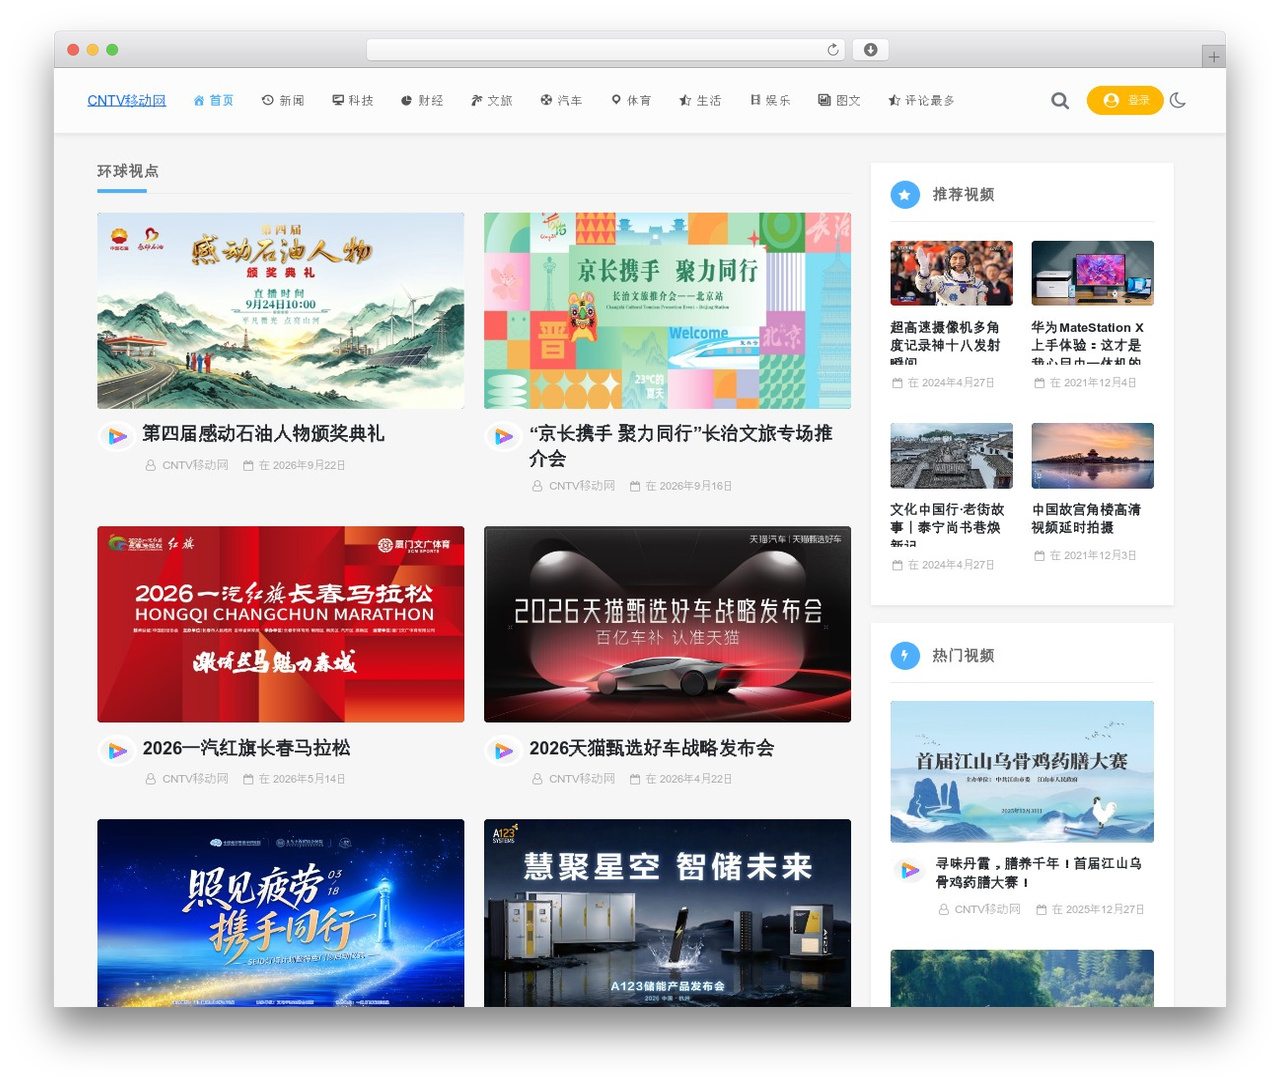Click author CNTV移动网 under 红旗长春马拉松
Image resolution: width=1280 pixels, height=1084 pixels.
(x=195, y=779)
